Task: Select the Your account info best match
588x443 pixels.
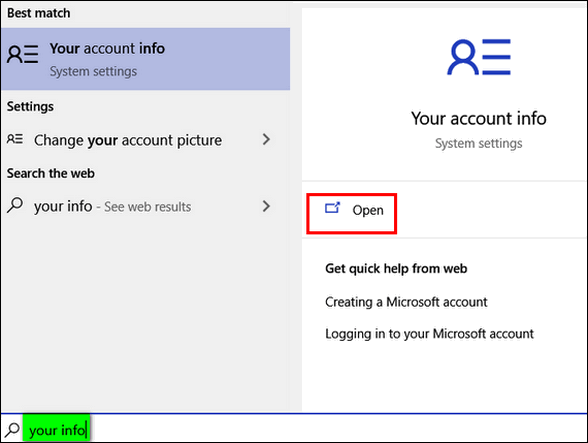Action: point(146,59)
